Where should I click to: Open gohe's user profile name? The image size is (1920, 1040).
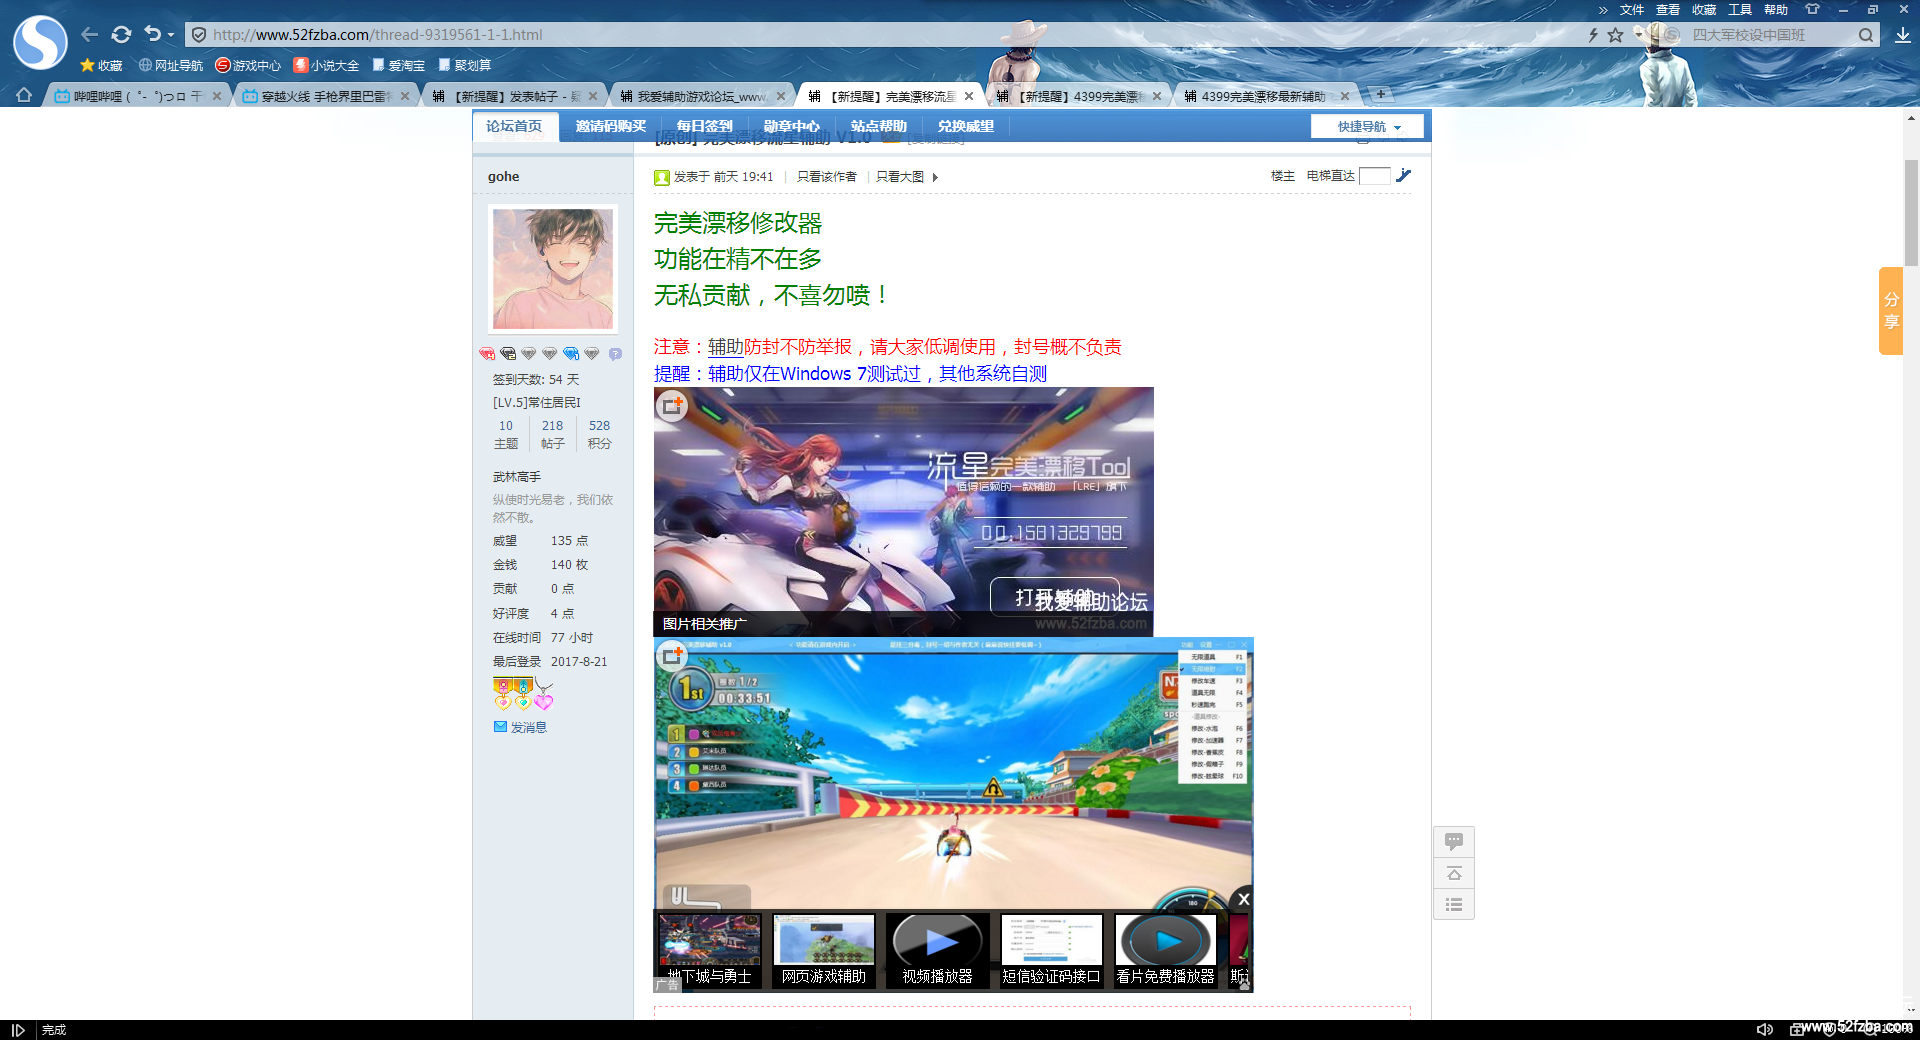503,176
